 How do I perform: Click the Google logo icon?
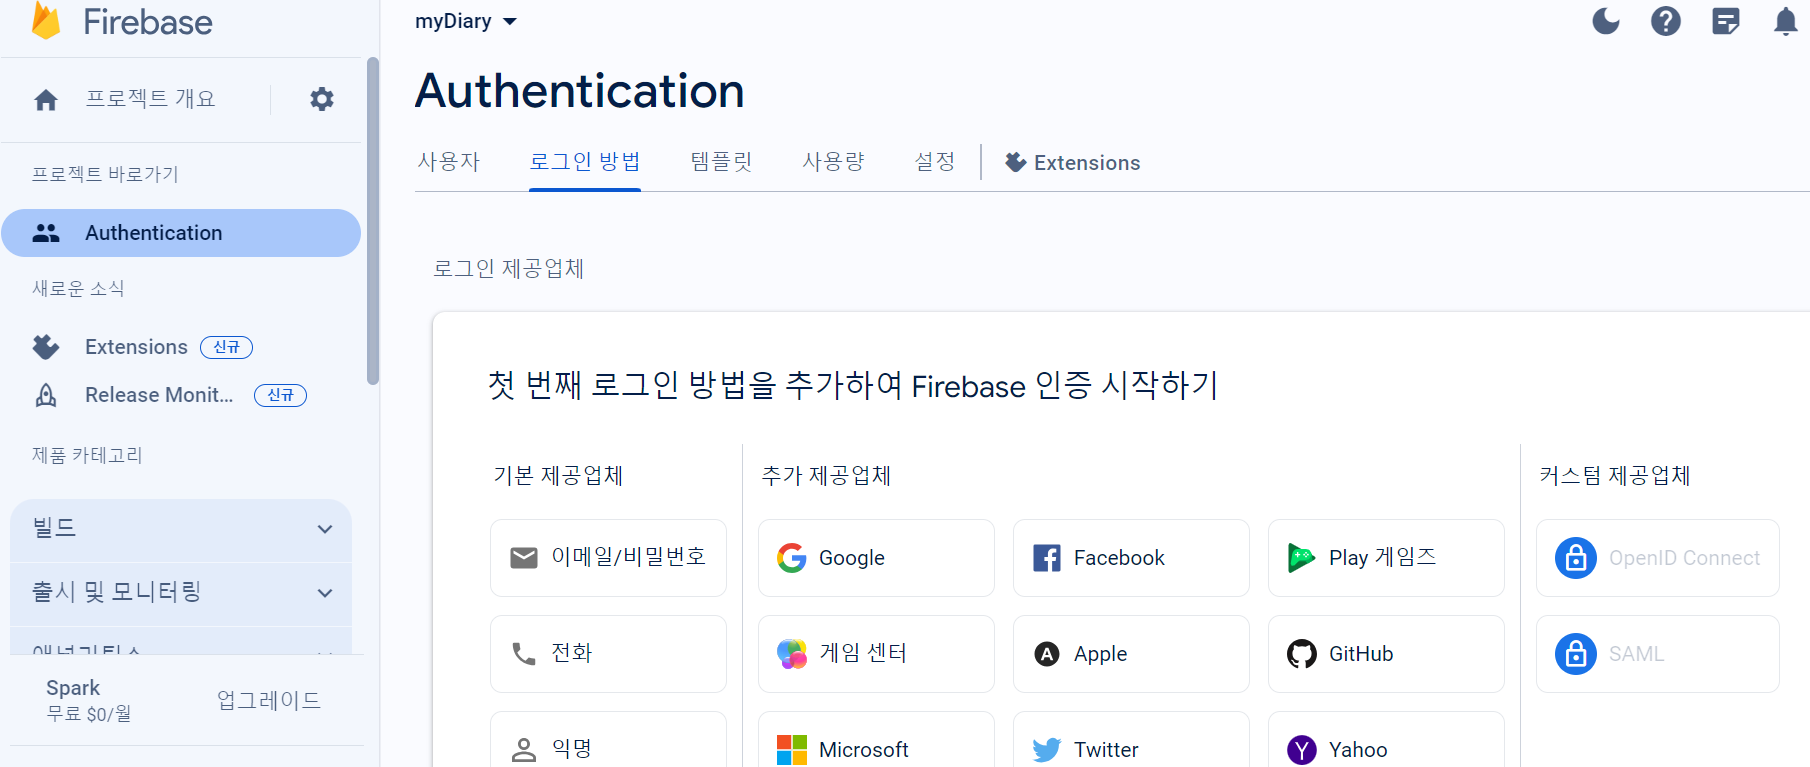[792, 558]
